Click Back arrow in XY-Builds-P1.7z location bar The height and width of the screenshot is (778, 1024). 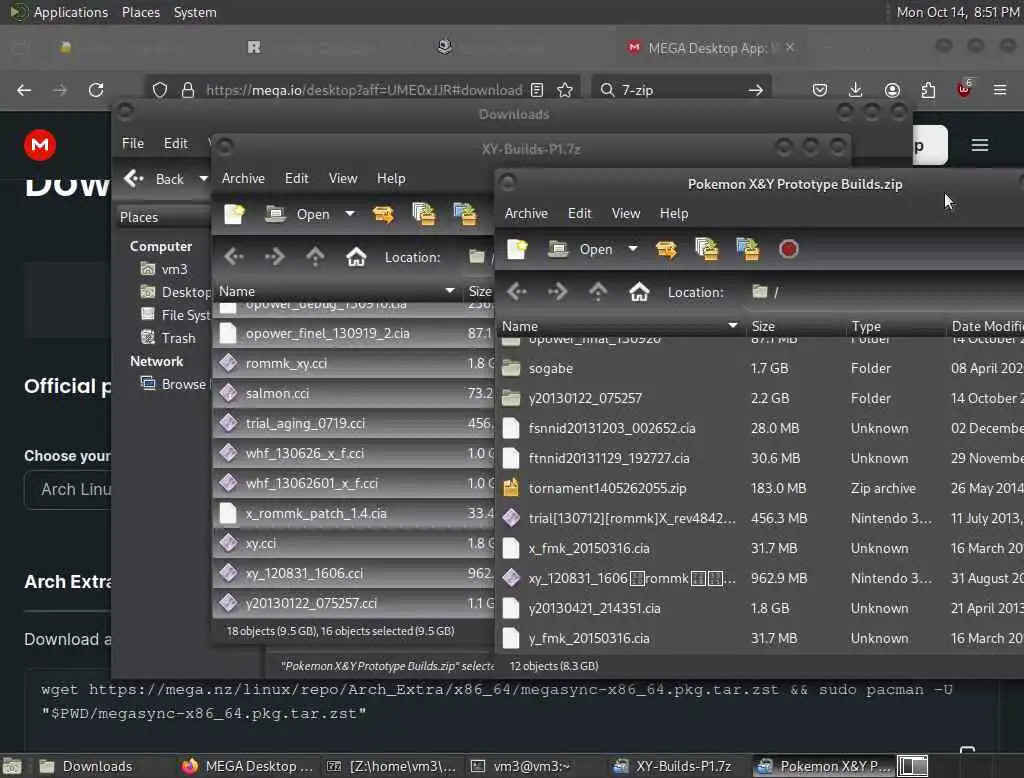(x=234, y=257)
